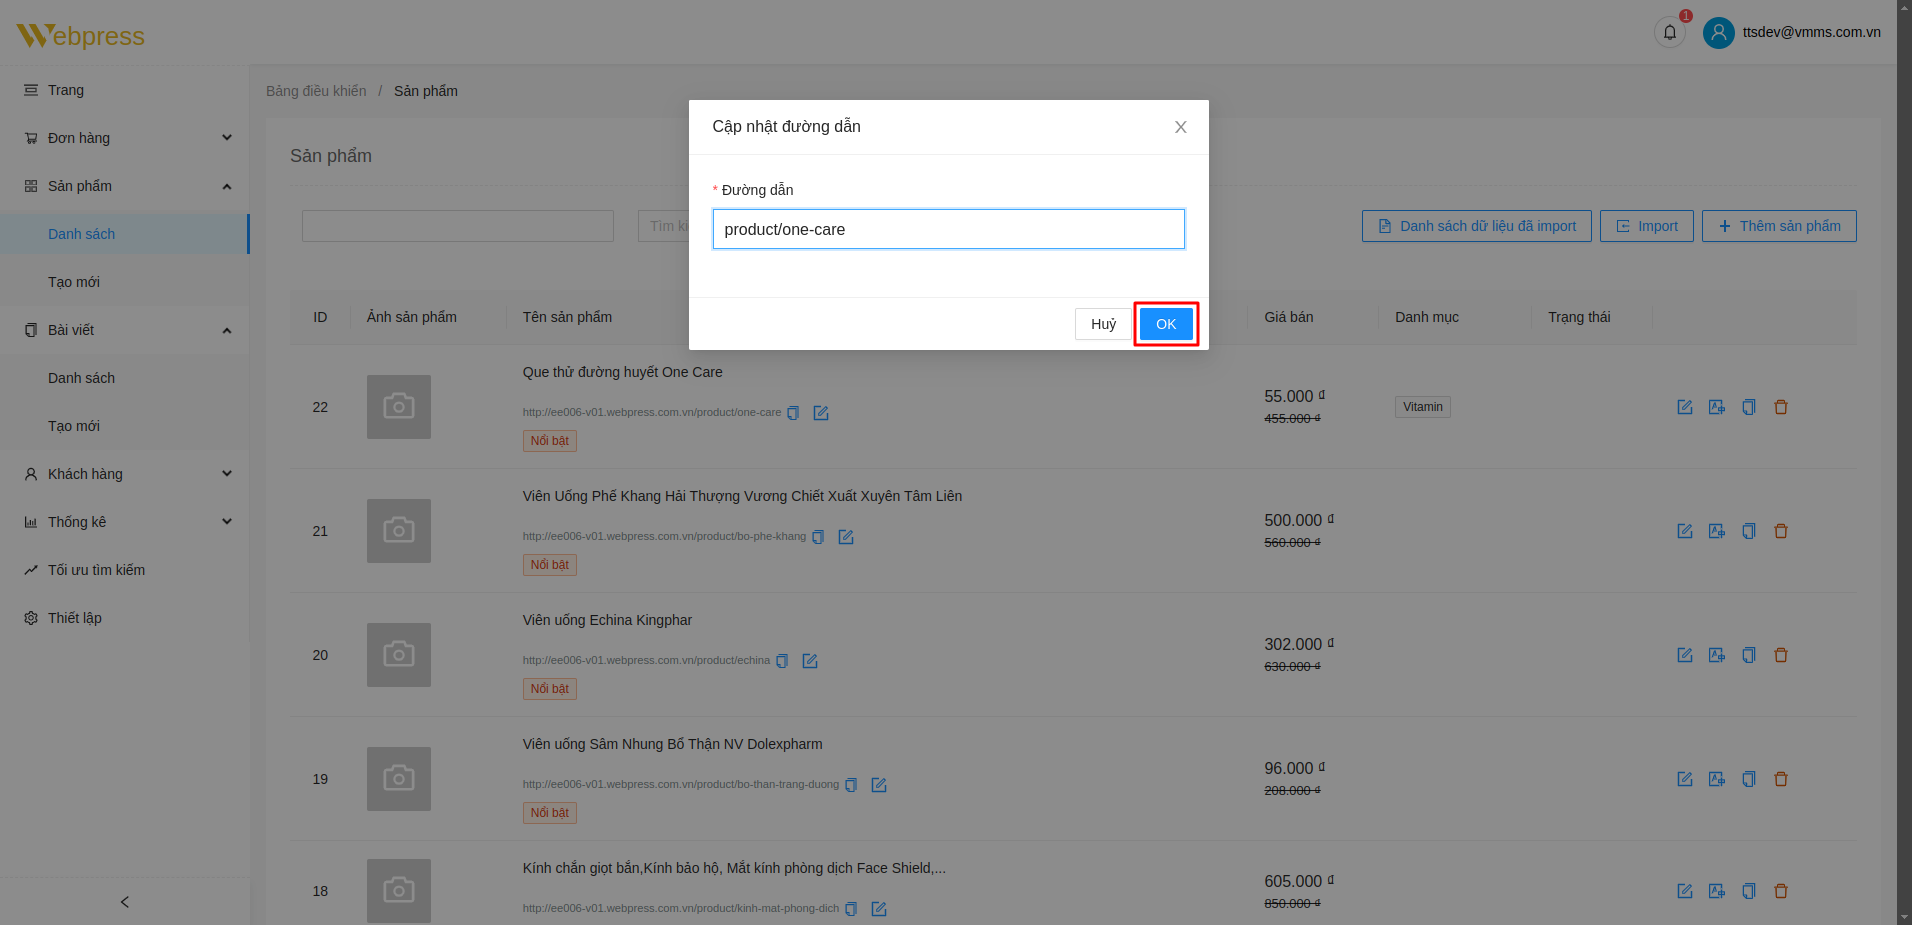Click the Thêm sản phẩm button

pyautogui.click(x=1778, y=226)
